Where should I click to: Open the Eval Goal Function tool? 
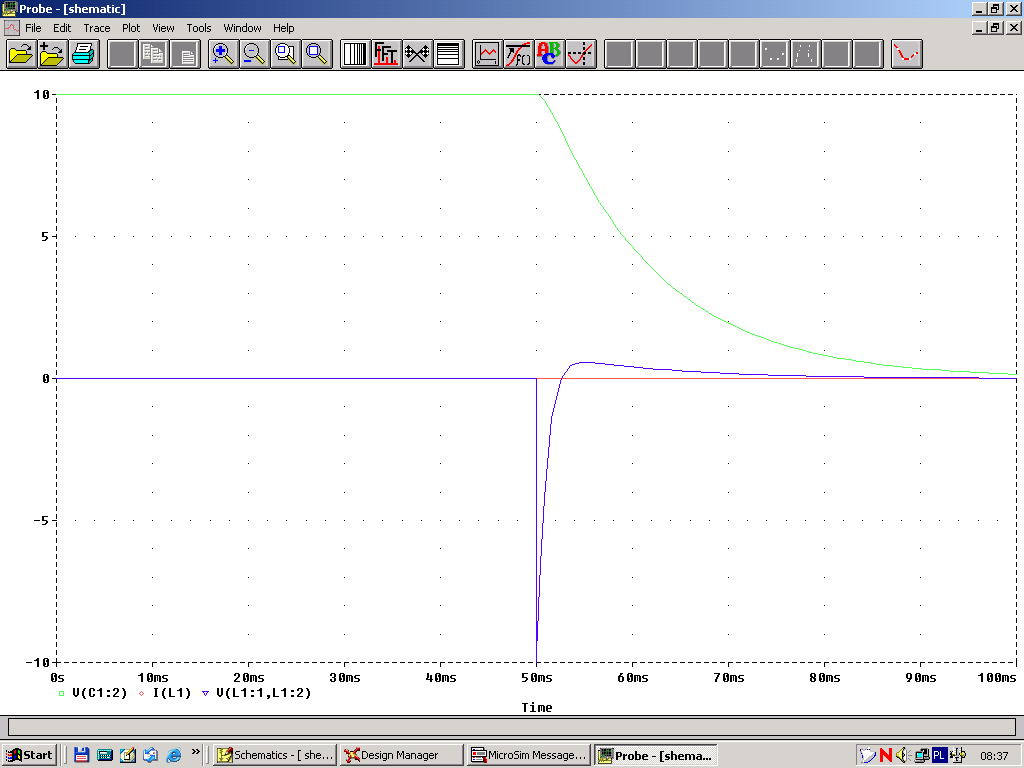click(518, 54)
